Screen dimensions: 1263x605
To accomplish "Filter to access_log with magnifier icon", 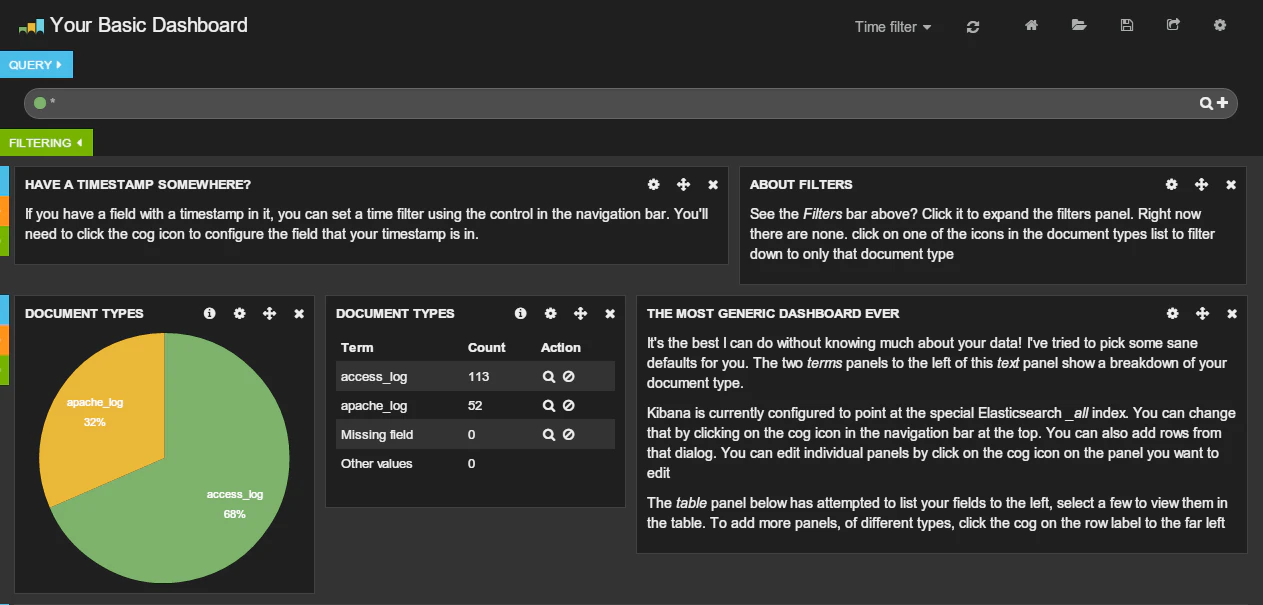I will pos(549,377).
